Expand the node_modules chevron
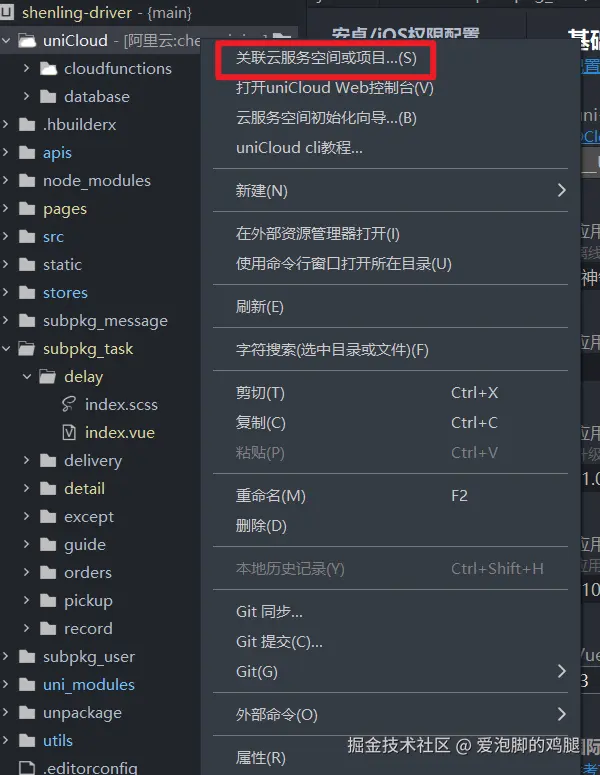This screenshot has width=600, height=775. (x=6, y=180)
